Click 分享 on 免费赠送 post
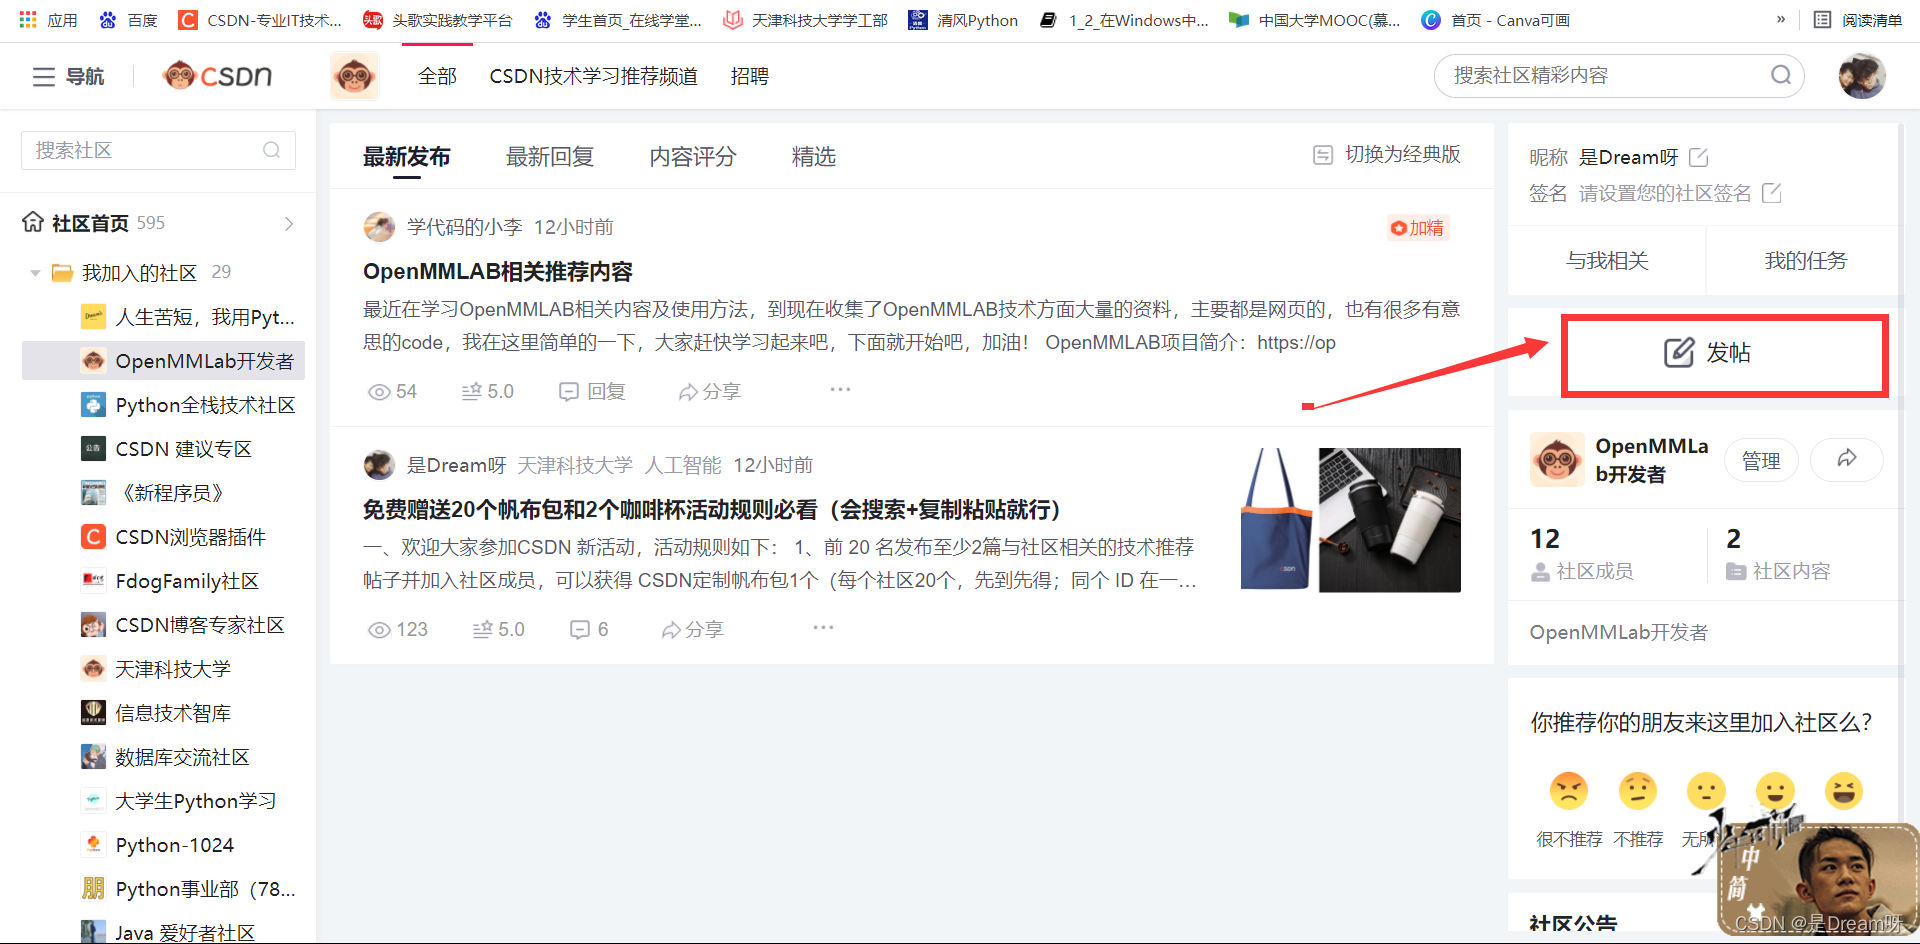The height and width of the screenshot is (944, 1920). click(x=692, y=630)
